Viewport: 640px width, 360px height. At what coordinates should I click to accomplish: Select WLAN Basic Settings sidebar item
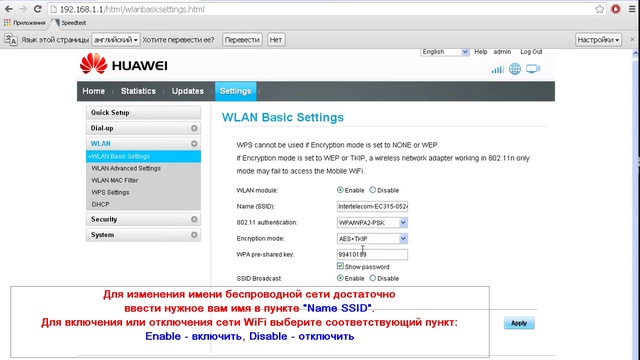coord(143,156)
